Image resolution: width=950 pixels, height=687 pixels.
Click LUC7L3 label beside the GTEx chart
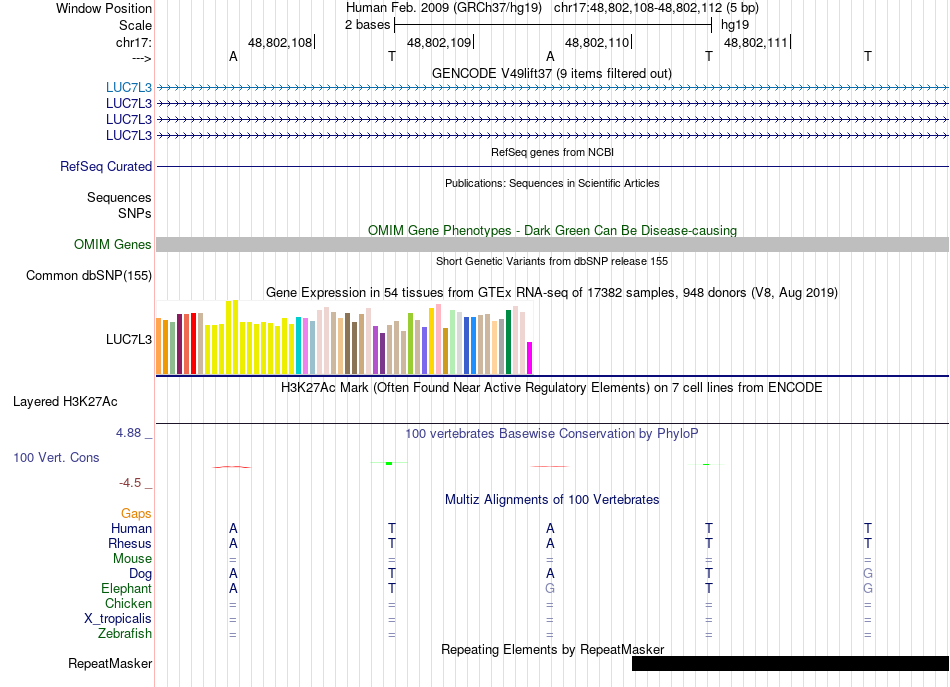pyautogui.click(x=128, y=339)
